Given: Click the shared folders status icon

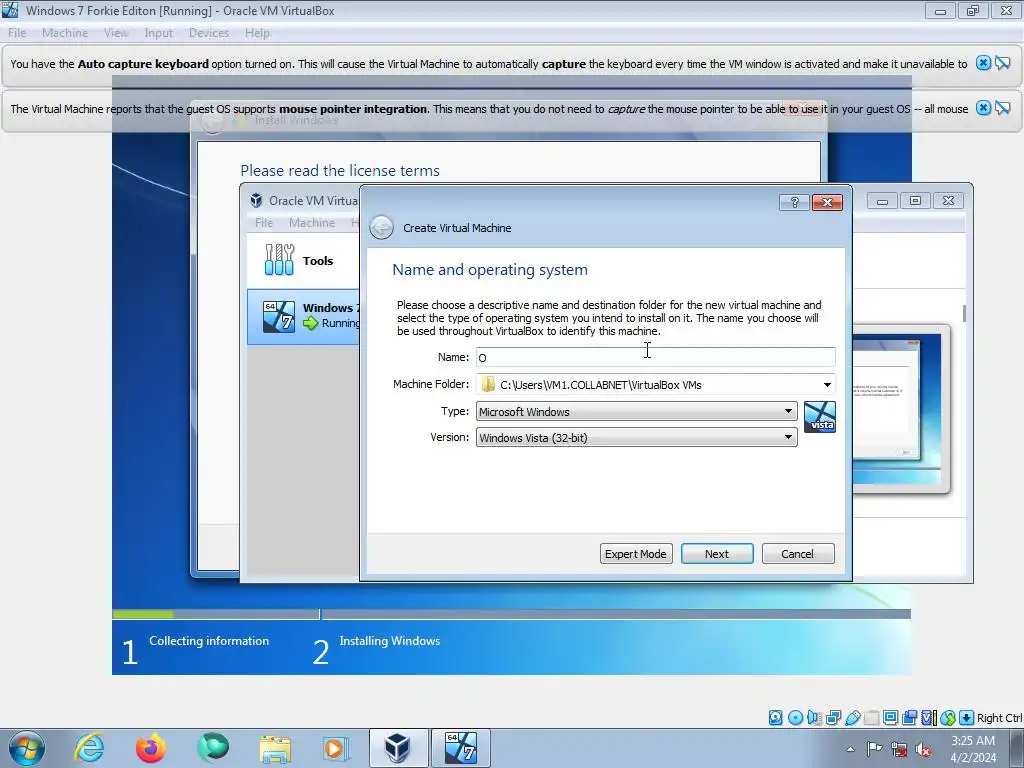Looking at the screenshot, I should tap(871, 718).
